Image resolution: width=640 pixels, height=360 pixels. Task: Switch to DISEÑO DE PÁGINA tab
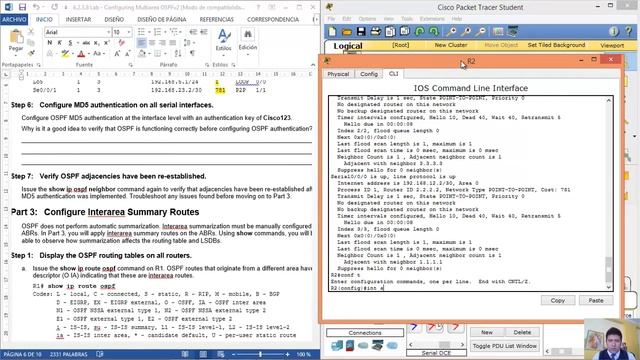(x=162, y=19)
